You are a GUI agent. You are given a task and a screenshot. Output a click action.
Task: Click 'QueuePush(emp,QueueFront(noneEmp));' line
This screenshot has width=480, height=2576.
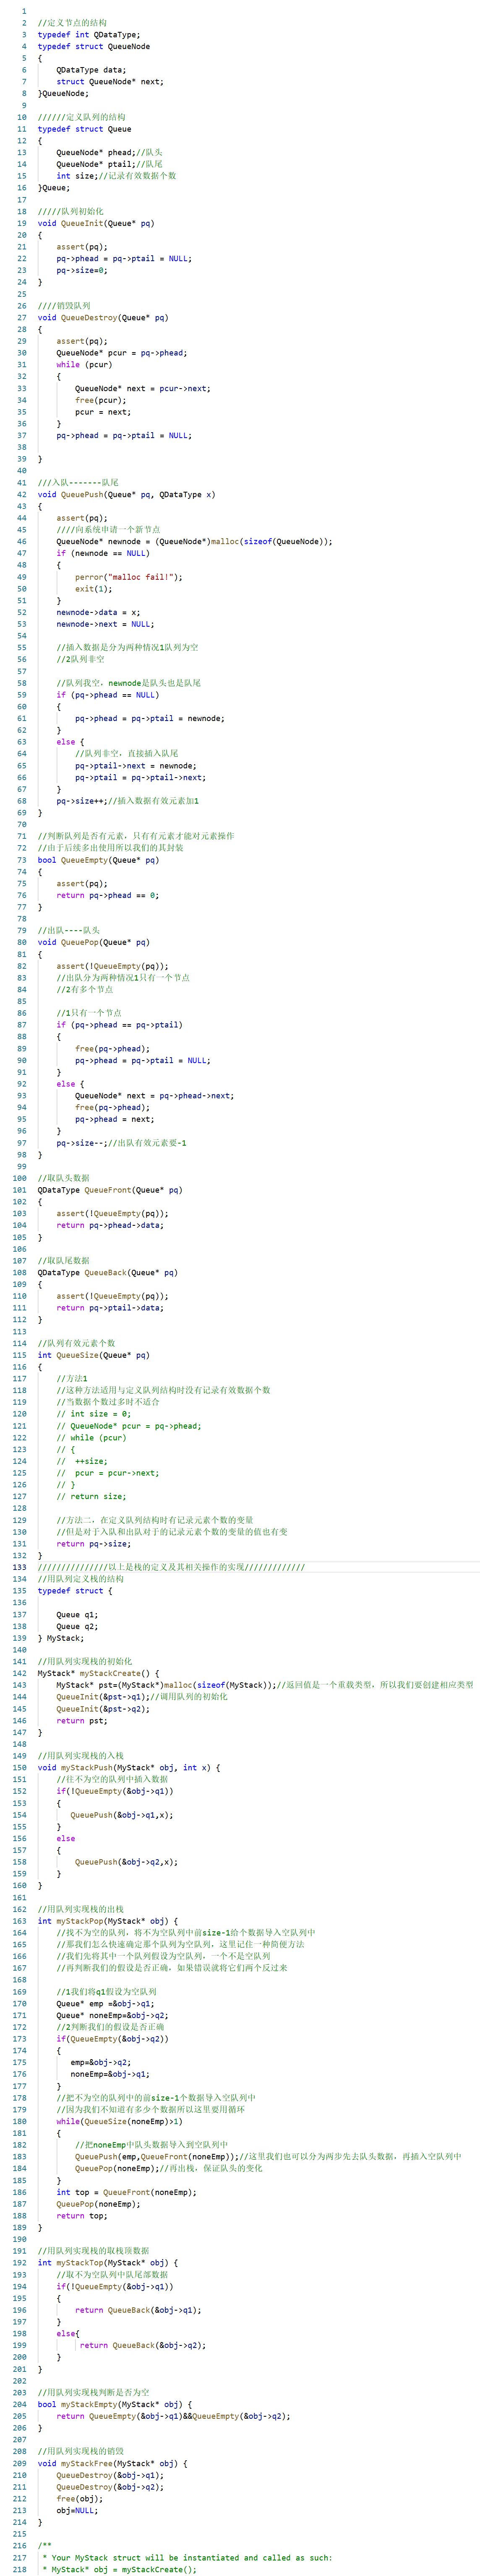(157, 2157)
